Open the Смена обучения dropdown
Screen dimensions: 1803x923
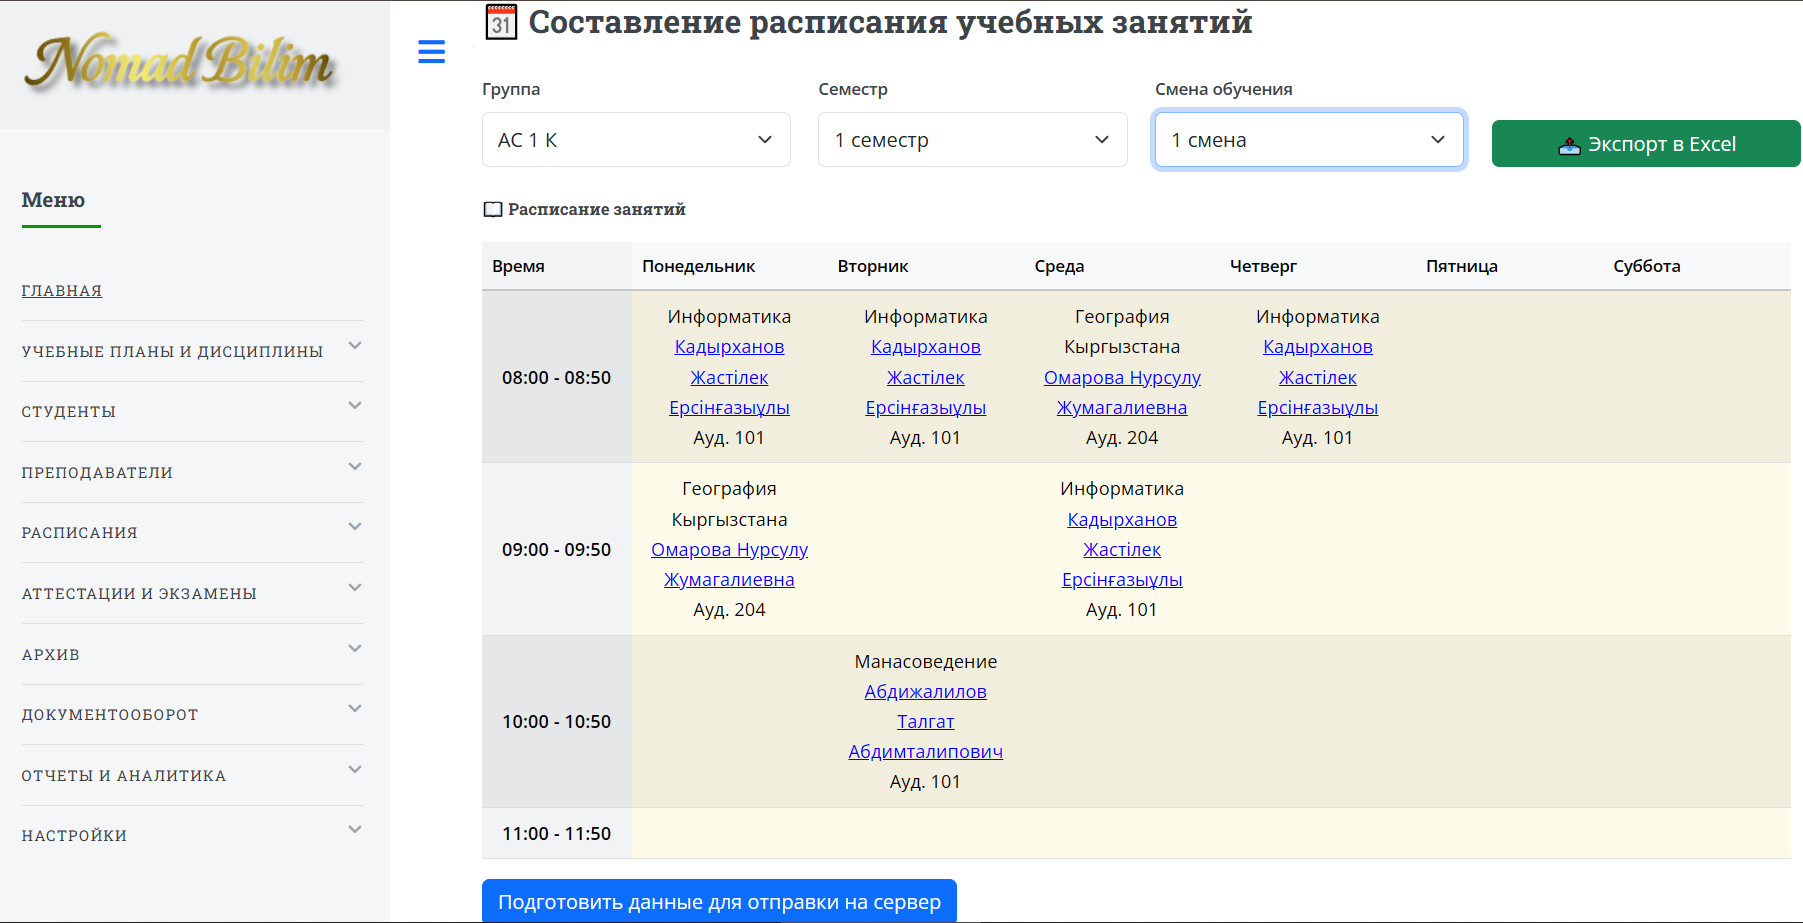pos(1308,140)
